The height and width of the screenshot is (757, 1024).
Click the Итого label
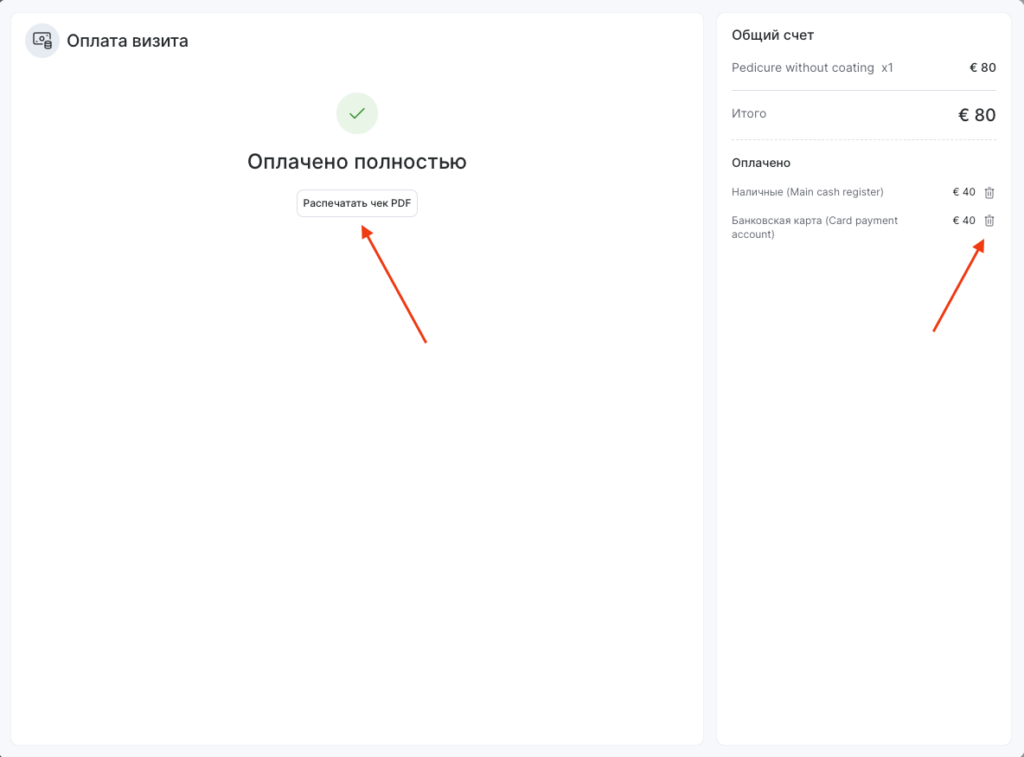tap(749, 114)
